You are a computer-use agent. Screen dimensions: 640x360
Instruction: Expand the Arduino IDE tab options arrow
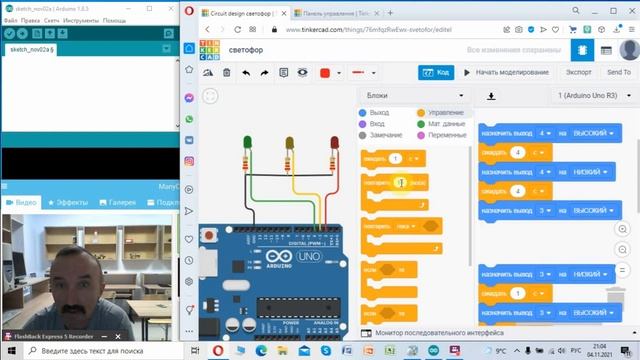pos(166,49)
